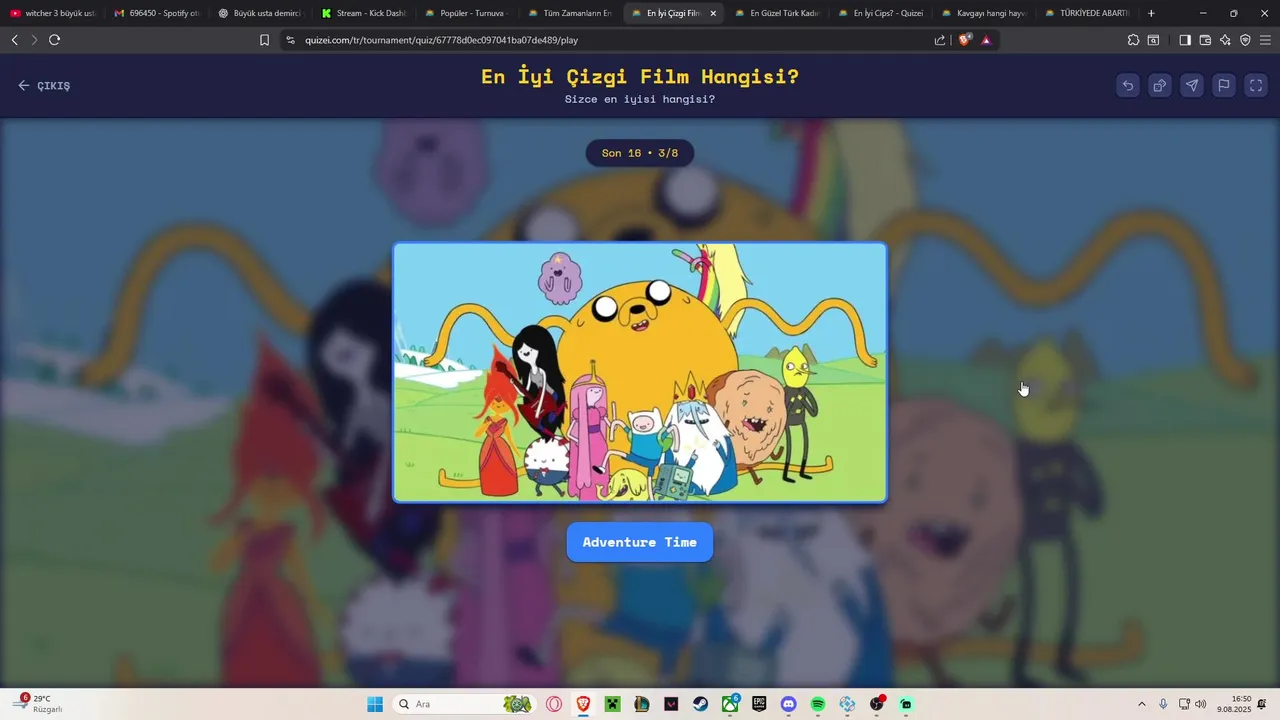Click the undo arrow button in quiz header

(x=1128, y=85)
